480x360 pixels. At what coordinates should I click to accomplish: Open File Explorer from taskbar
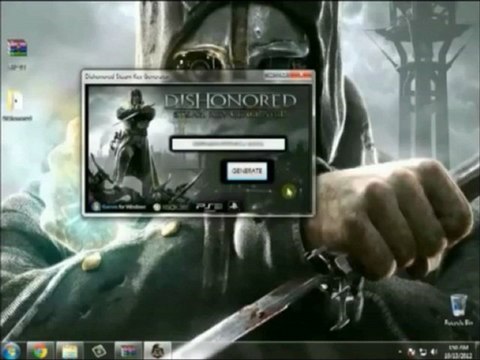(69, 351)
